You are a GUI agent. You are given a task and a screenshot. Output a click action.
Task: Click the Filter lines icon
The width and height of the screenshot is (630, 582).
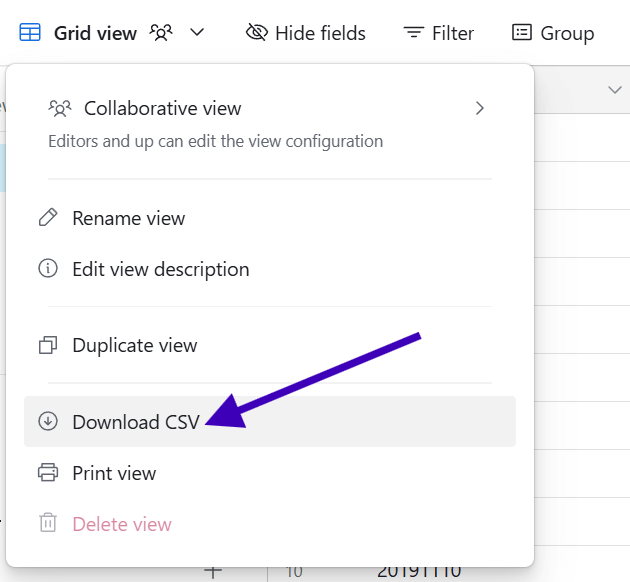pyautogui.click(x=414, y=33)
